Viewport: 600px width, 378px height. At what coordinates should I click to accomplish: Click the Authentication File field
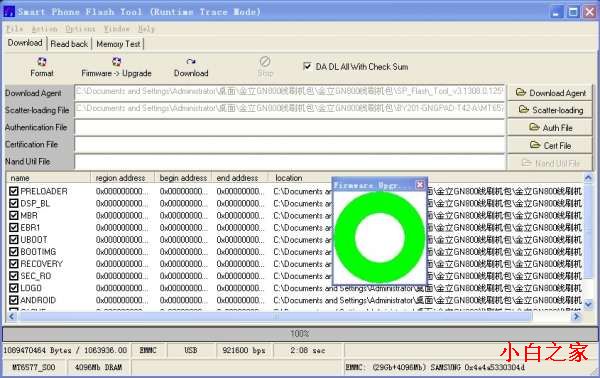[290, 127]
